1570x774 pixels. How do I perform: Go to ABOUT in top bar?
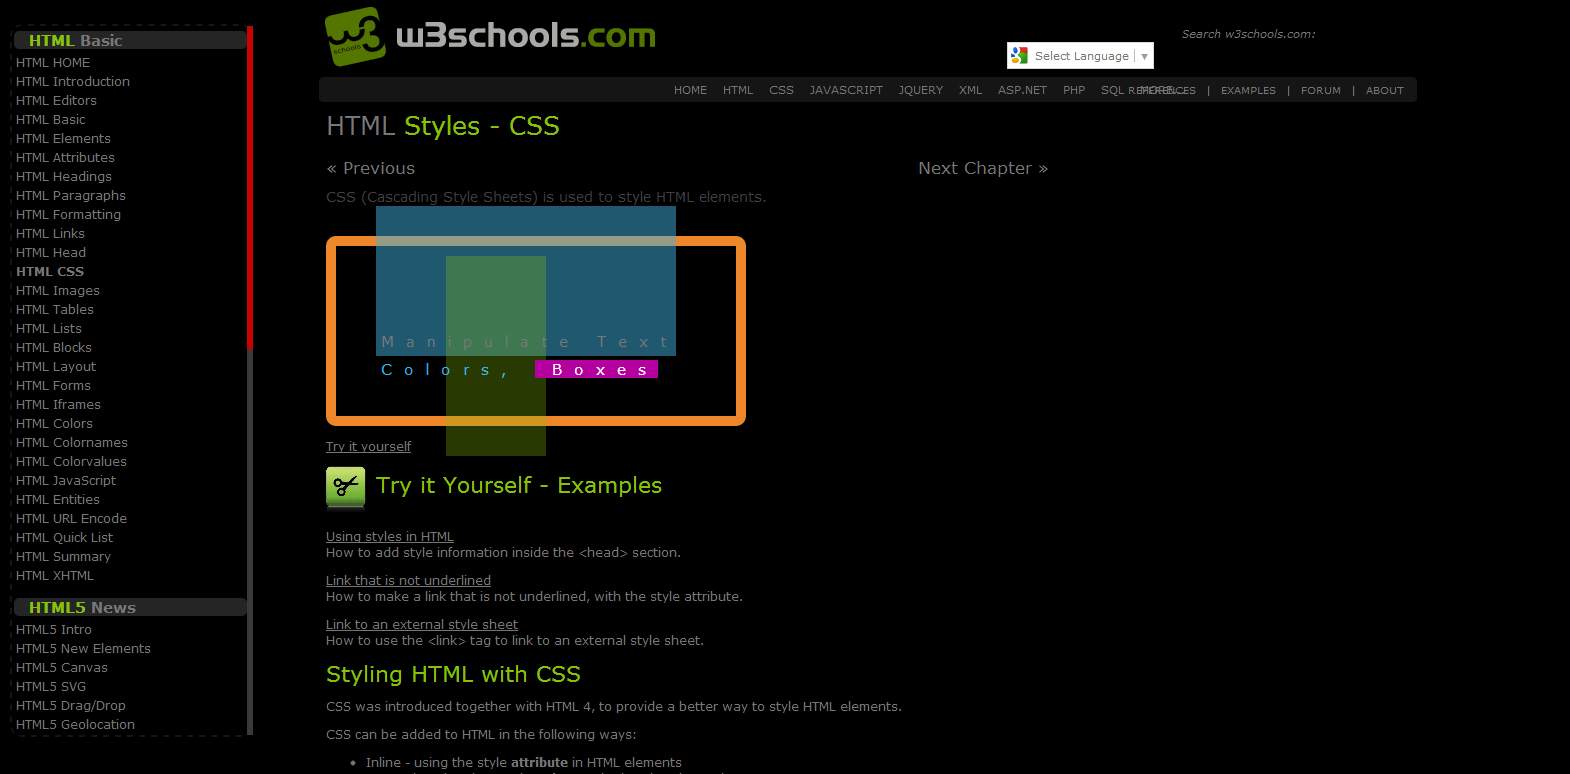click(1384, 90)
